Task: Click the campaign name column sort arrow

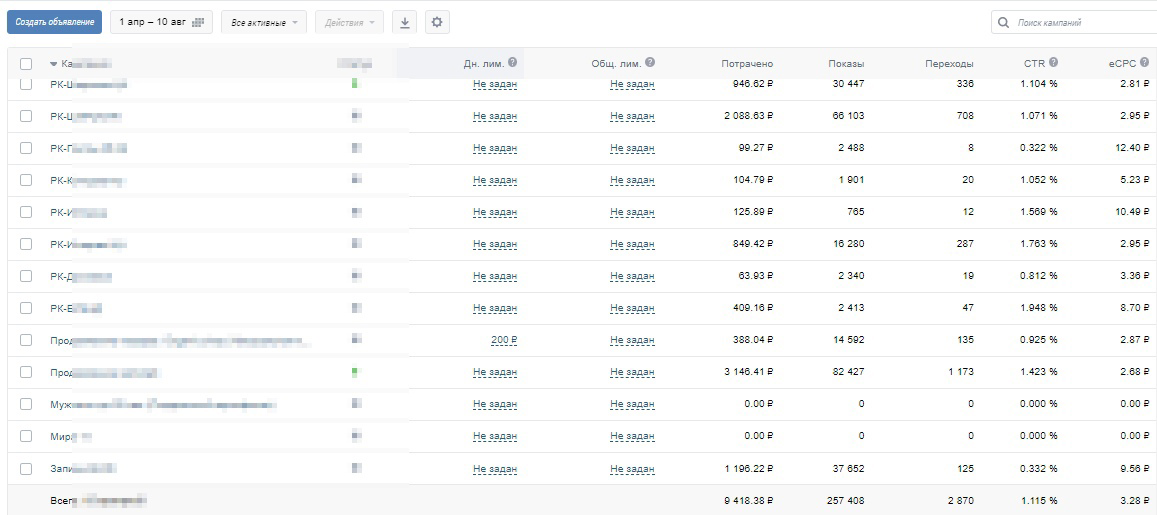Action: point(53,64)
